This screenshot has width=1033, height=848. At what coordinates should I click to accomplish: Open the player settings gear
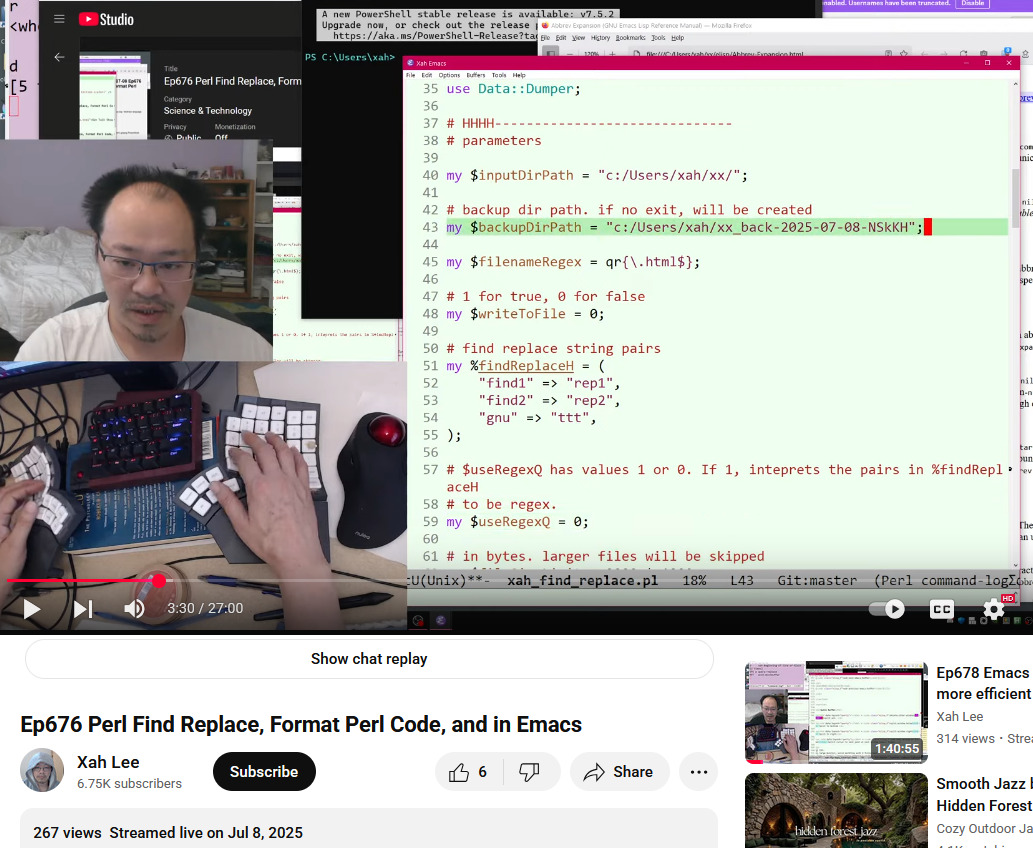coord(994,609)
